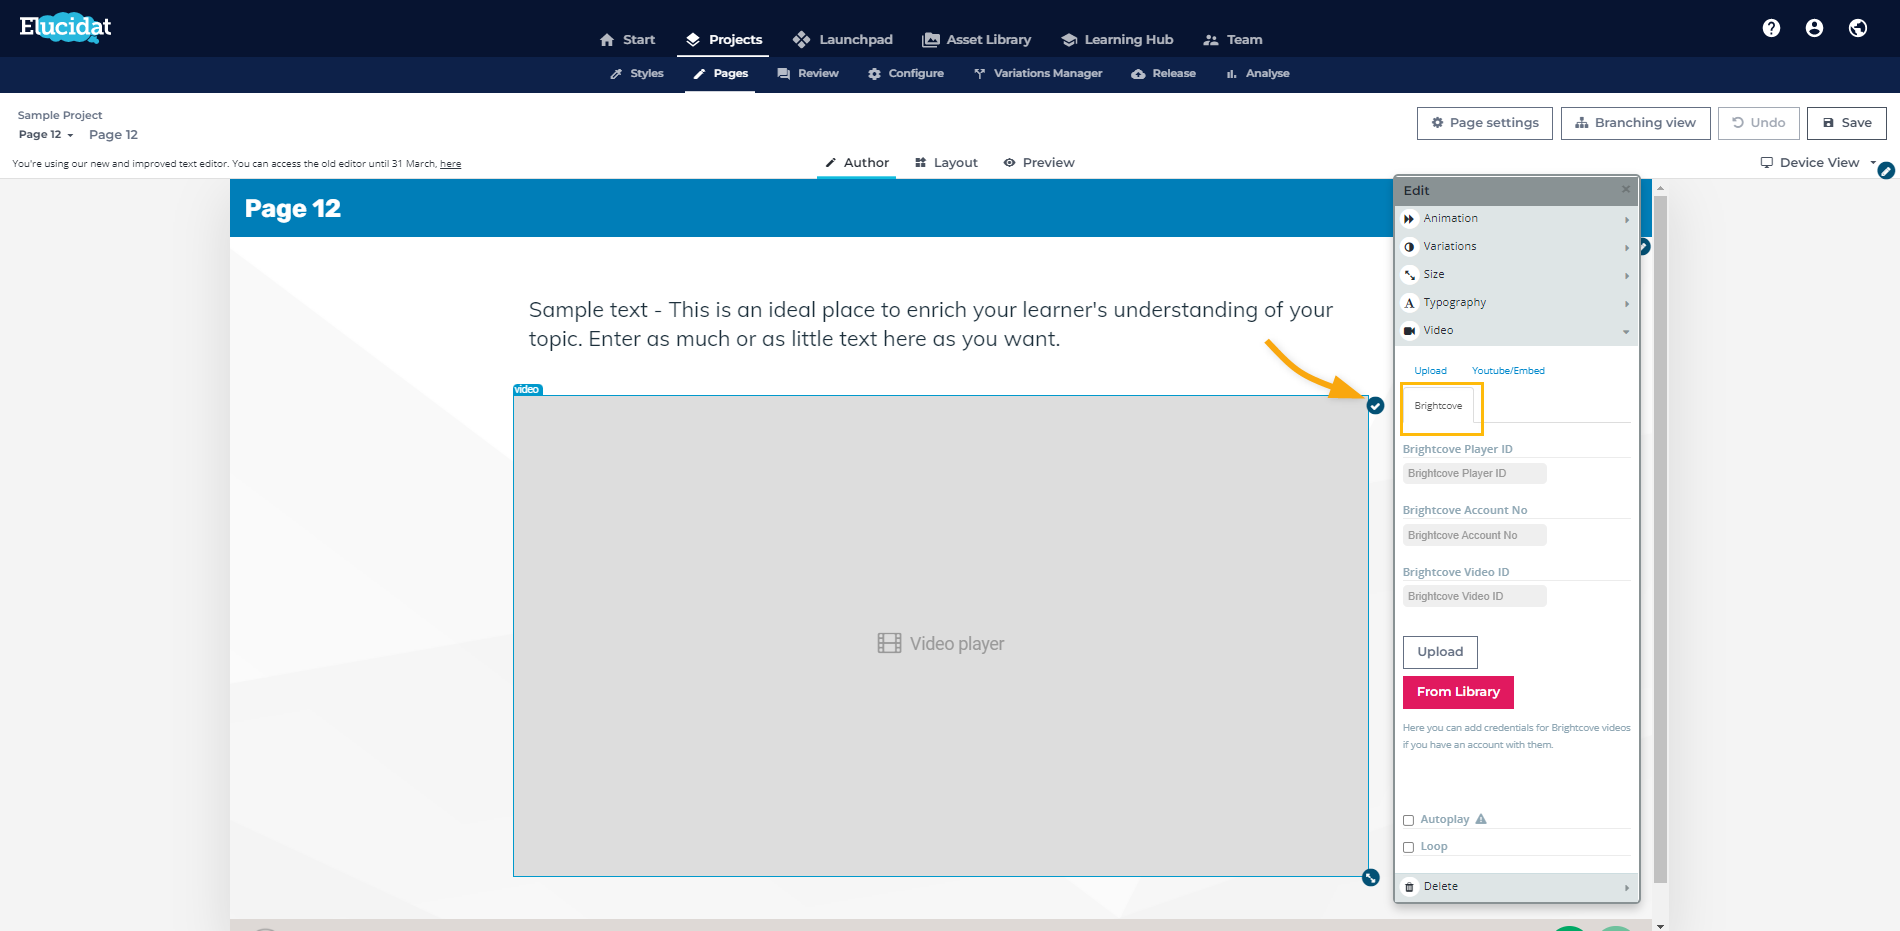
Task: Select the Upload video source tab
Action: pyautogui.click(x=1430, y=371)
